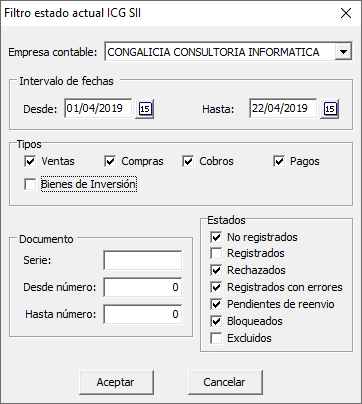Viewport: 362px width, 404px height.
Task: Toggle the Pagos checkbox
Action: tap(279, 161)
